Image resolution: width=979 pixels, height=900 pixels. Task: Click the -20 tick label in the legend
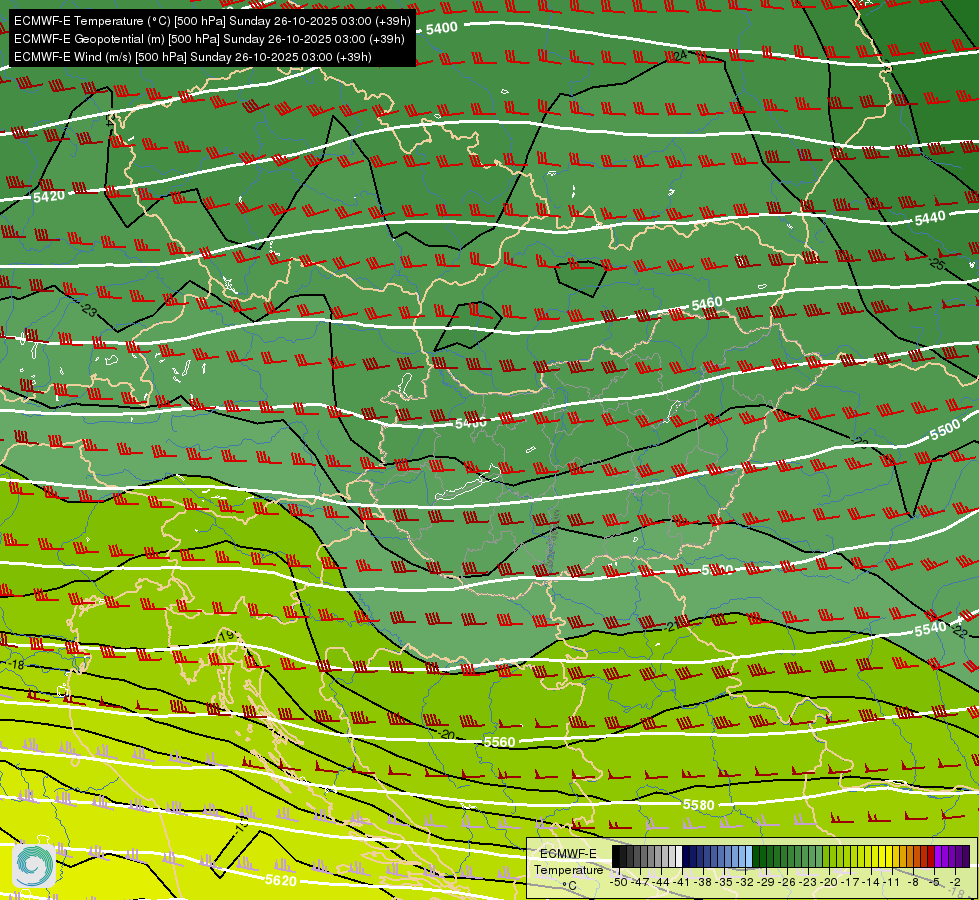(829, 883)
